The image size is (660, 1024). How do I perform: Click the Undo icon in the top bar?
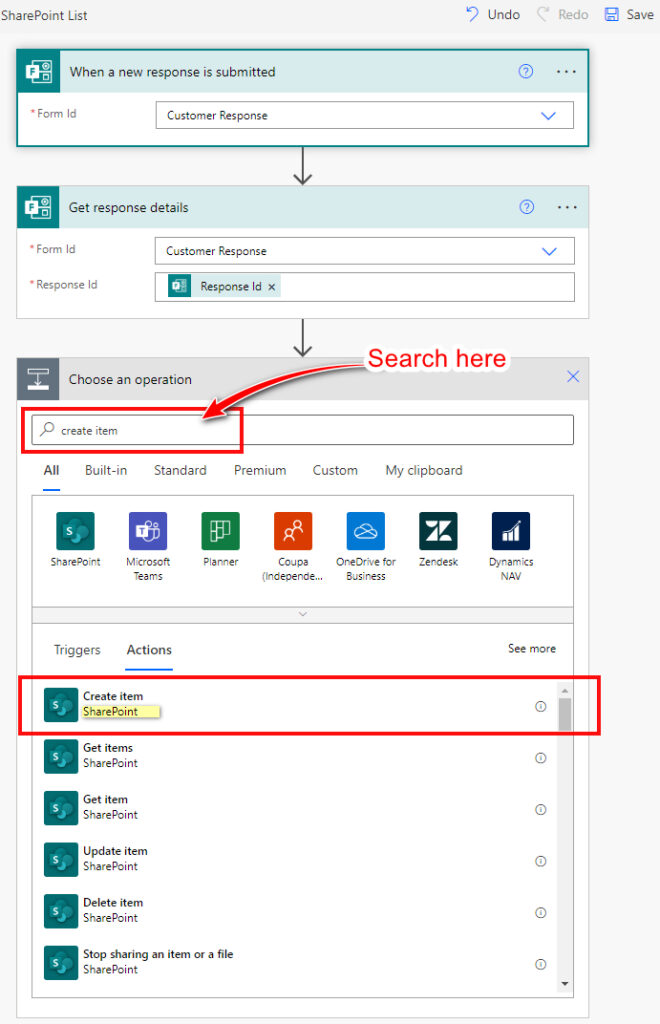coord(472,14)
